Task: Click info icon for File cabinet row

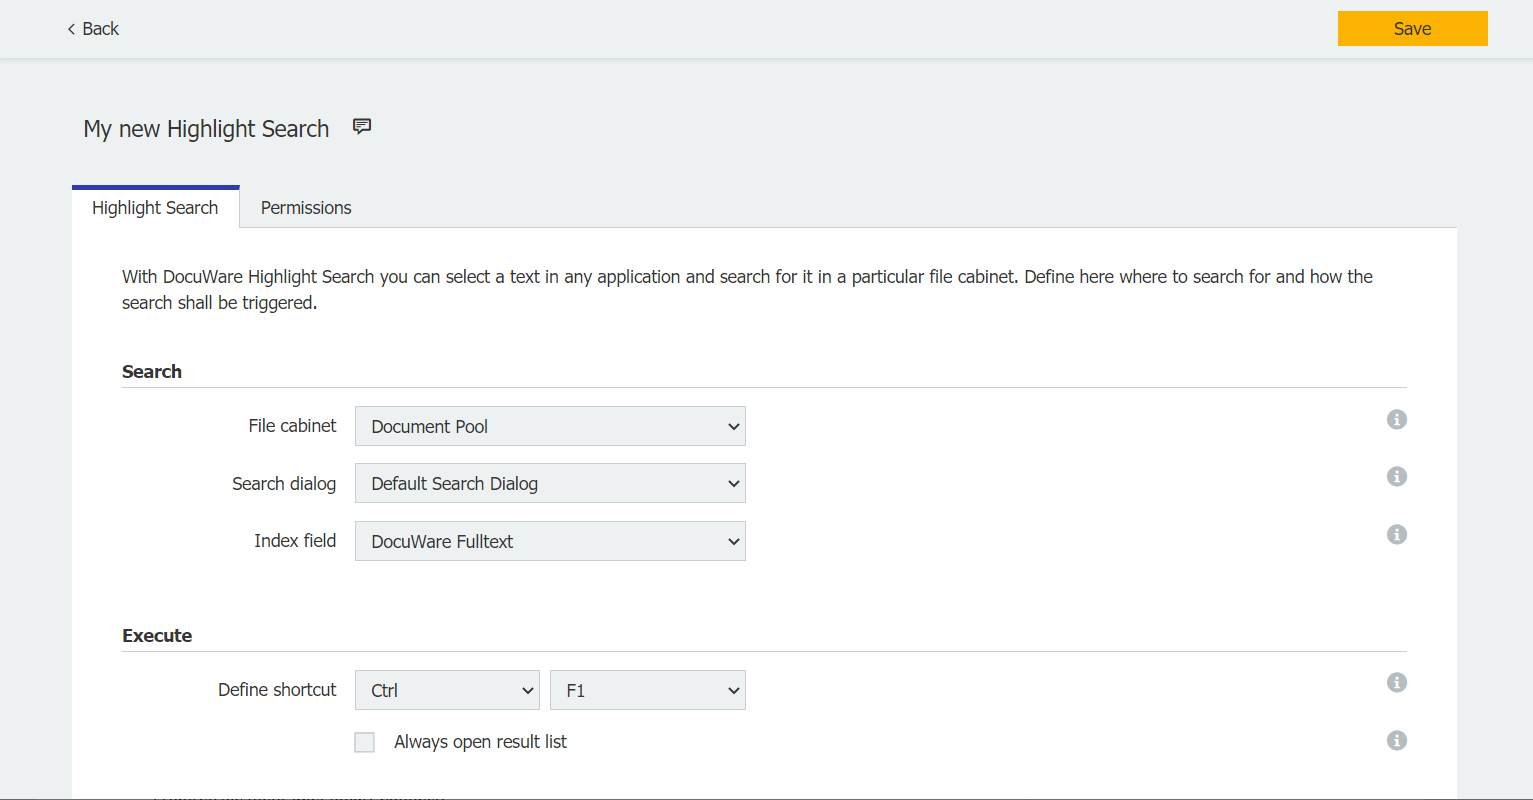Action: pos(1397,420)
